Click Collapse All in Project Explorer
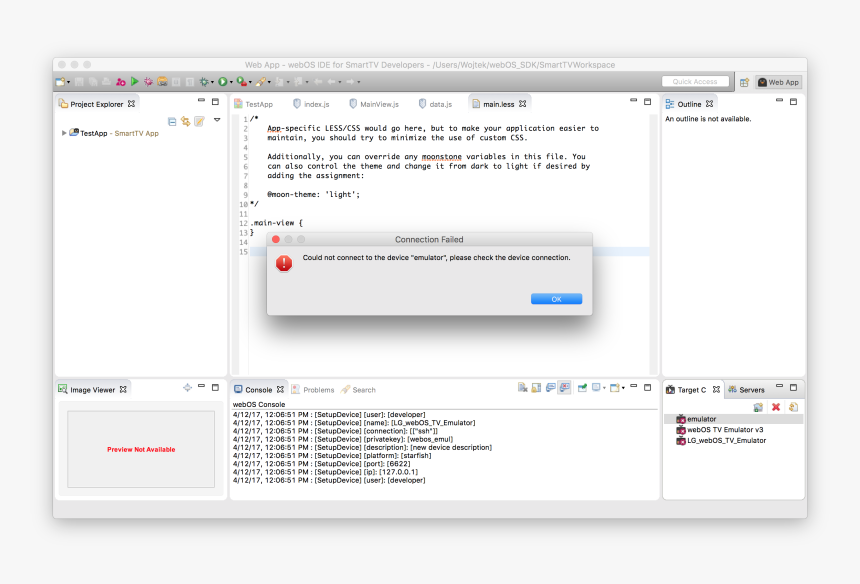860x584 pixels. pyautogui.click(x=172, y=121)
